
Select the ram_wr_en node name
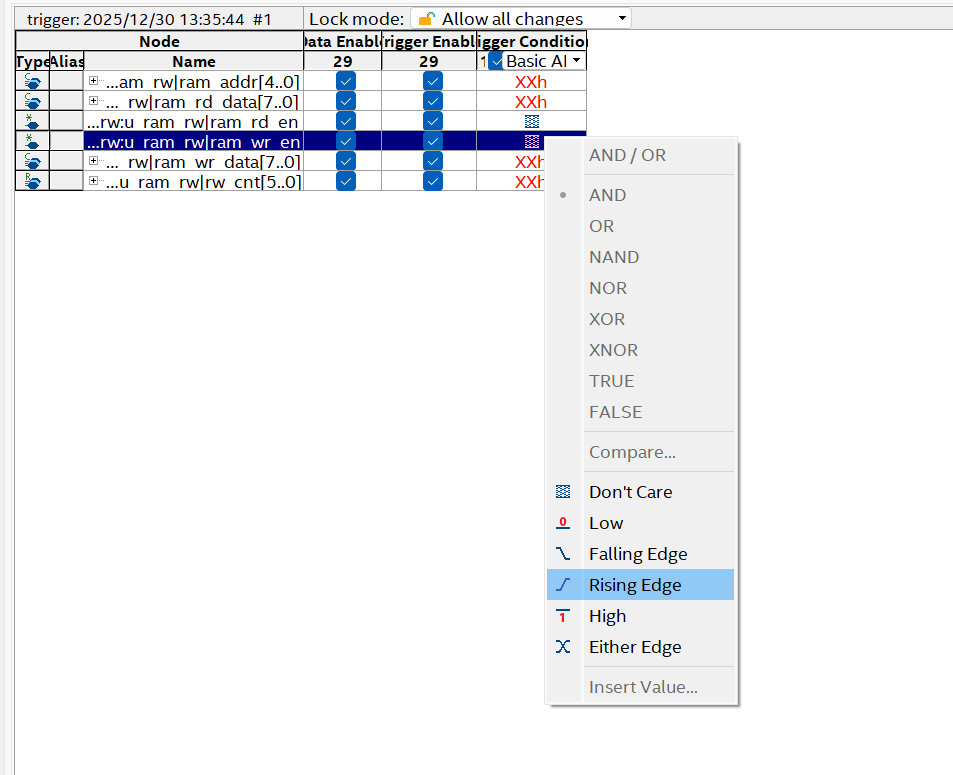click(x=193, y=142)
